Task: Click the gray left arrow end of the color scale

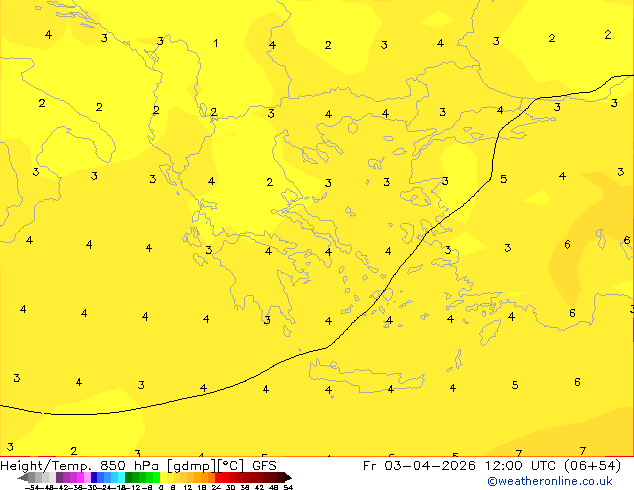Action: point(23,477)
